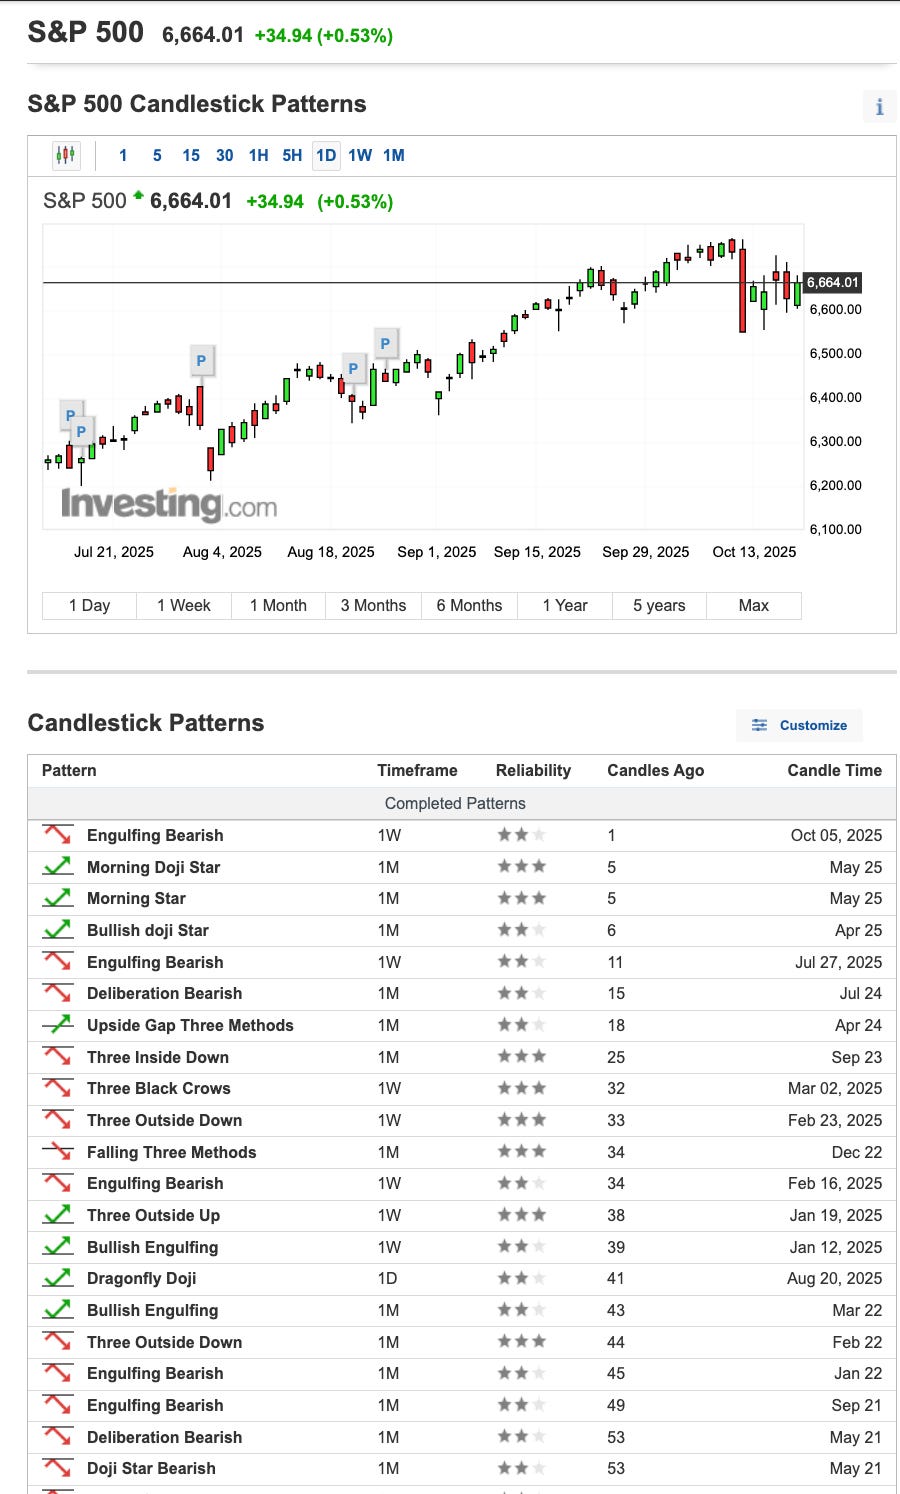Viewport: 900px width, 1494px height.
Task: Set chart range to 1 Week
Action: 184,606
